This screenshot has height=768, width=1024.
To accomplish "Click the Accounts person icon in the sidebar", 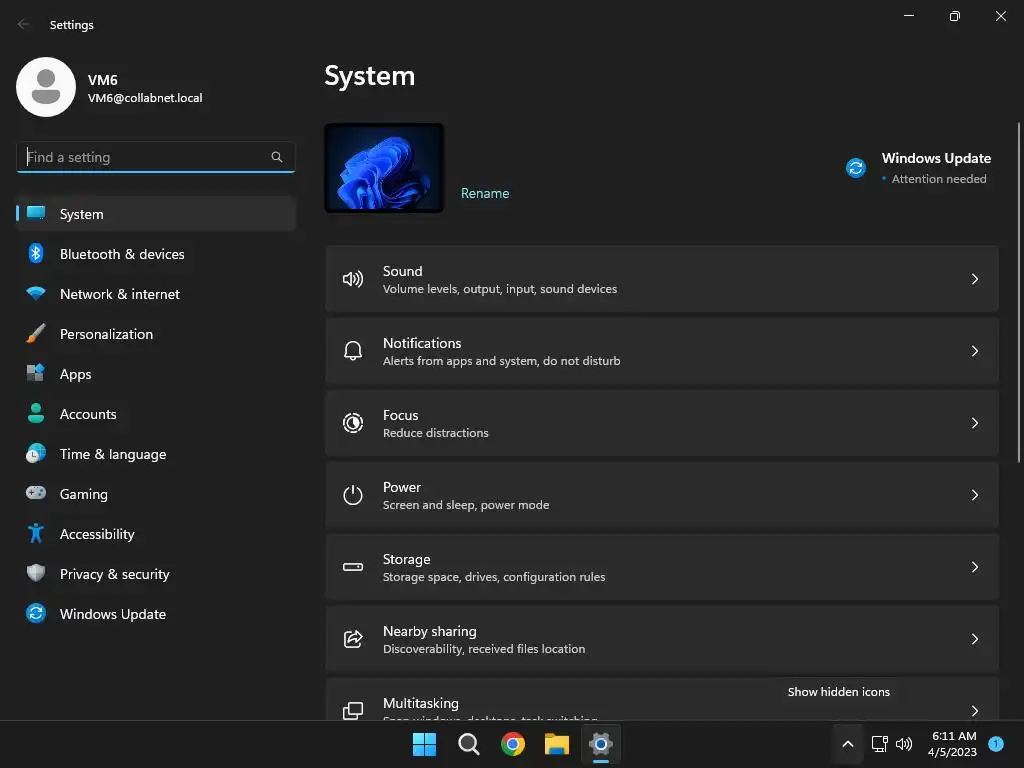I will pyautogui.click(x=36, y=413).
